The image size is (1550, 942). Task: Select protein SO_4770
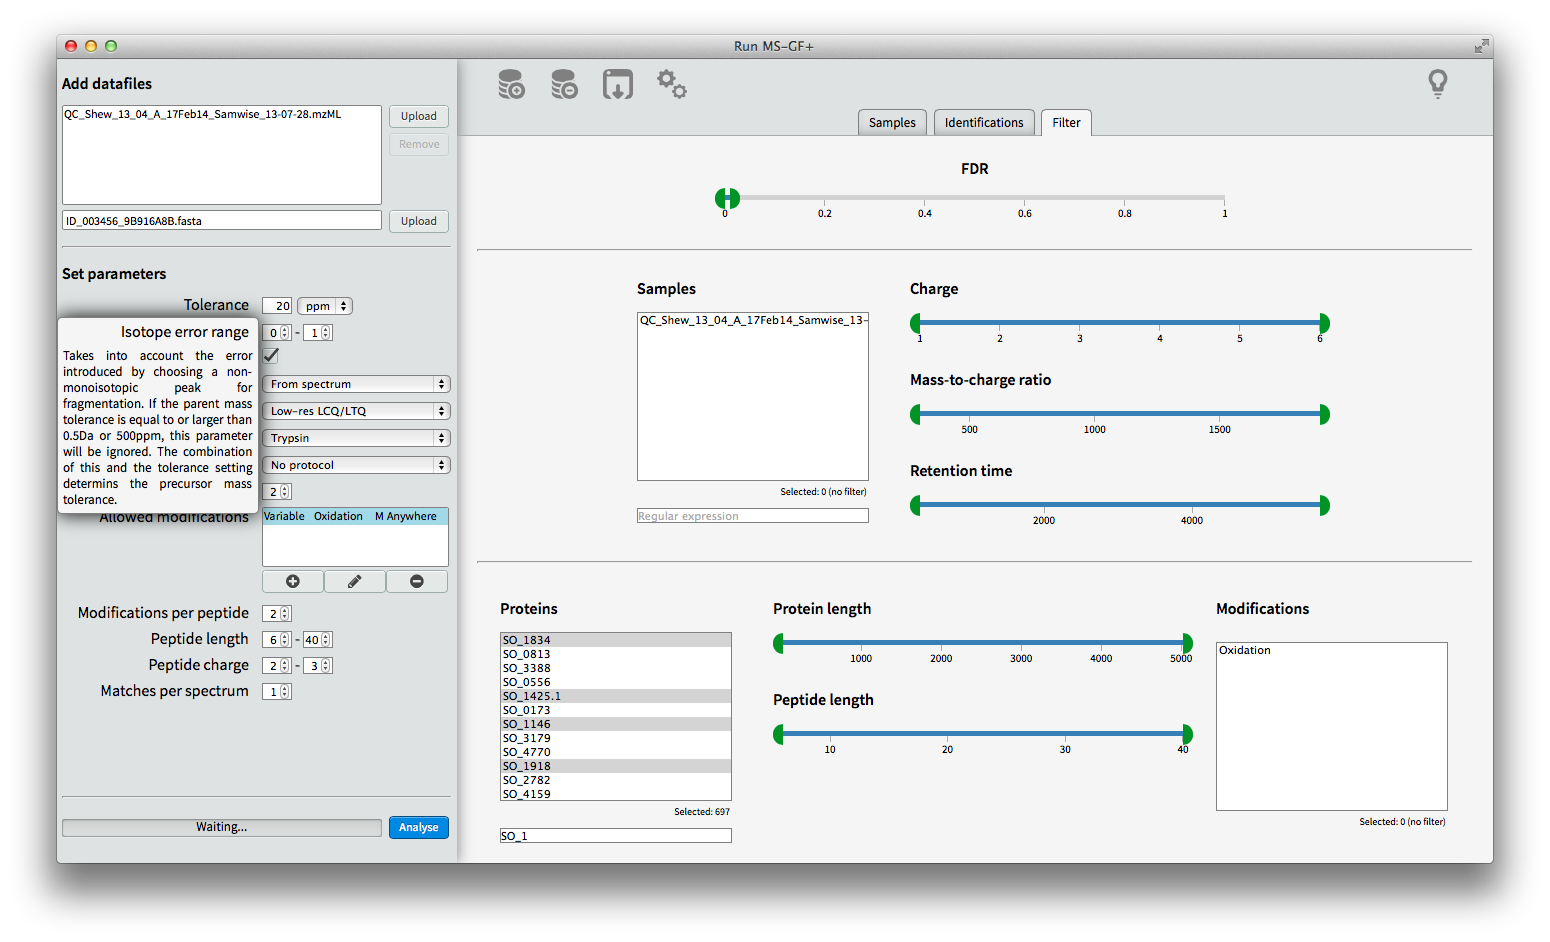point(616,752)
